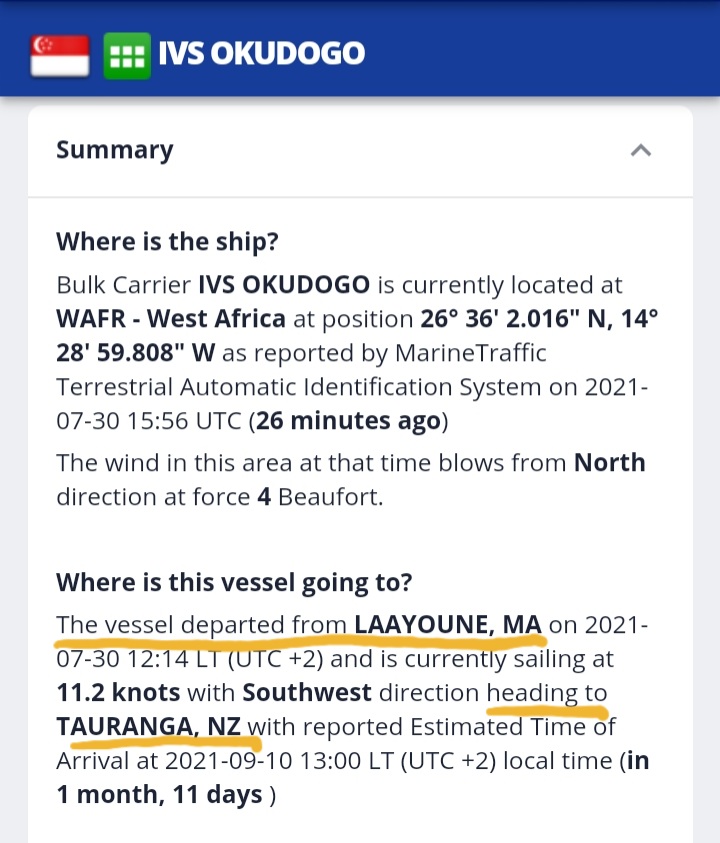Click the 'Where is the ship?' heading
The height and width of the screenshot is (843, 720).
[x=168, y=242]
